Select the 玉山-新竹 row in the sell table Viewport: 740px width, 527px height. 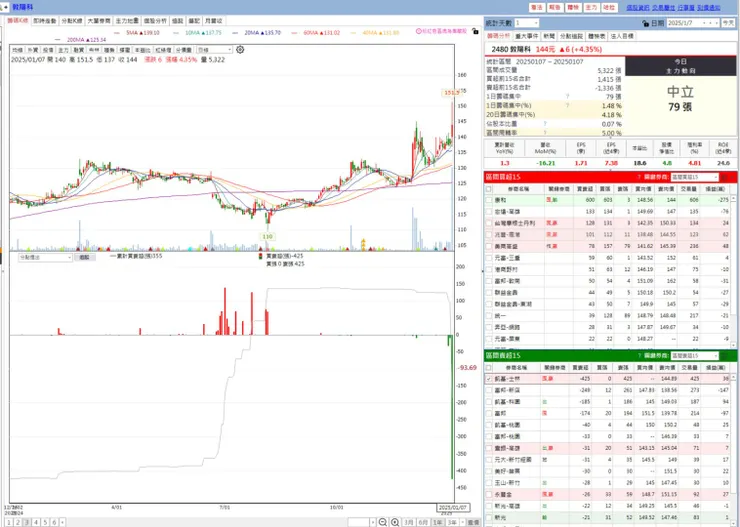point(610,483)
